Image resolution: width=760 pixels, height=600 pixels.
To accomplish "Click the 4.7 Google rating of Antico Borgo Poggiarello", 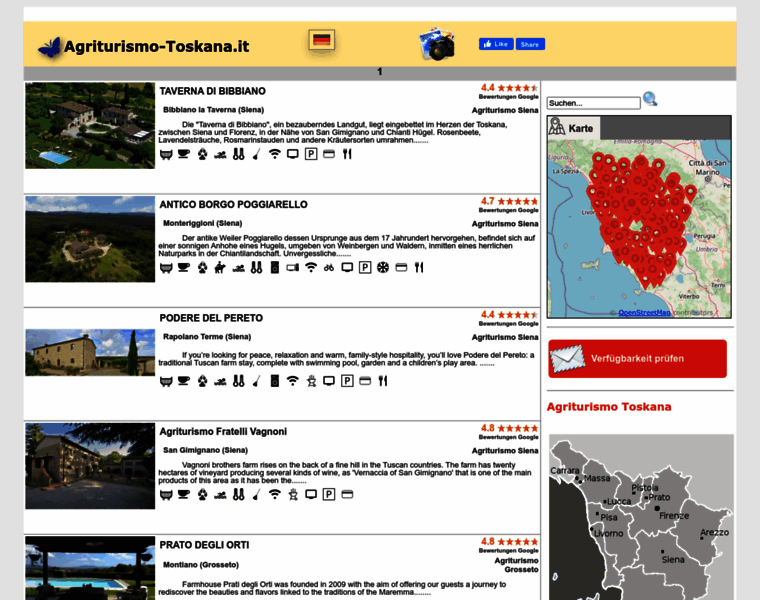I will 509,201.
